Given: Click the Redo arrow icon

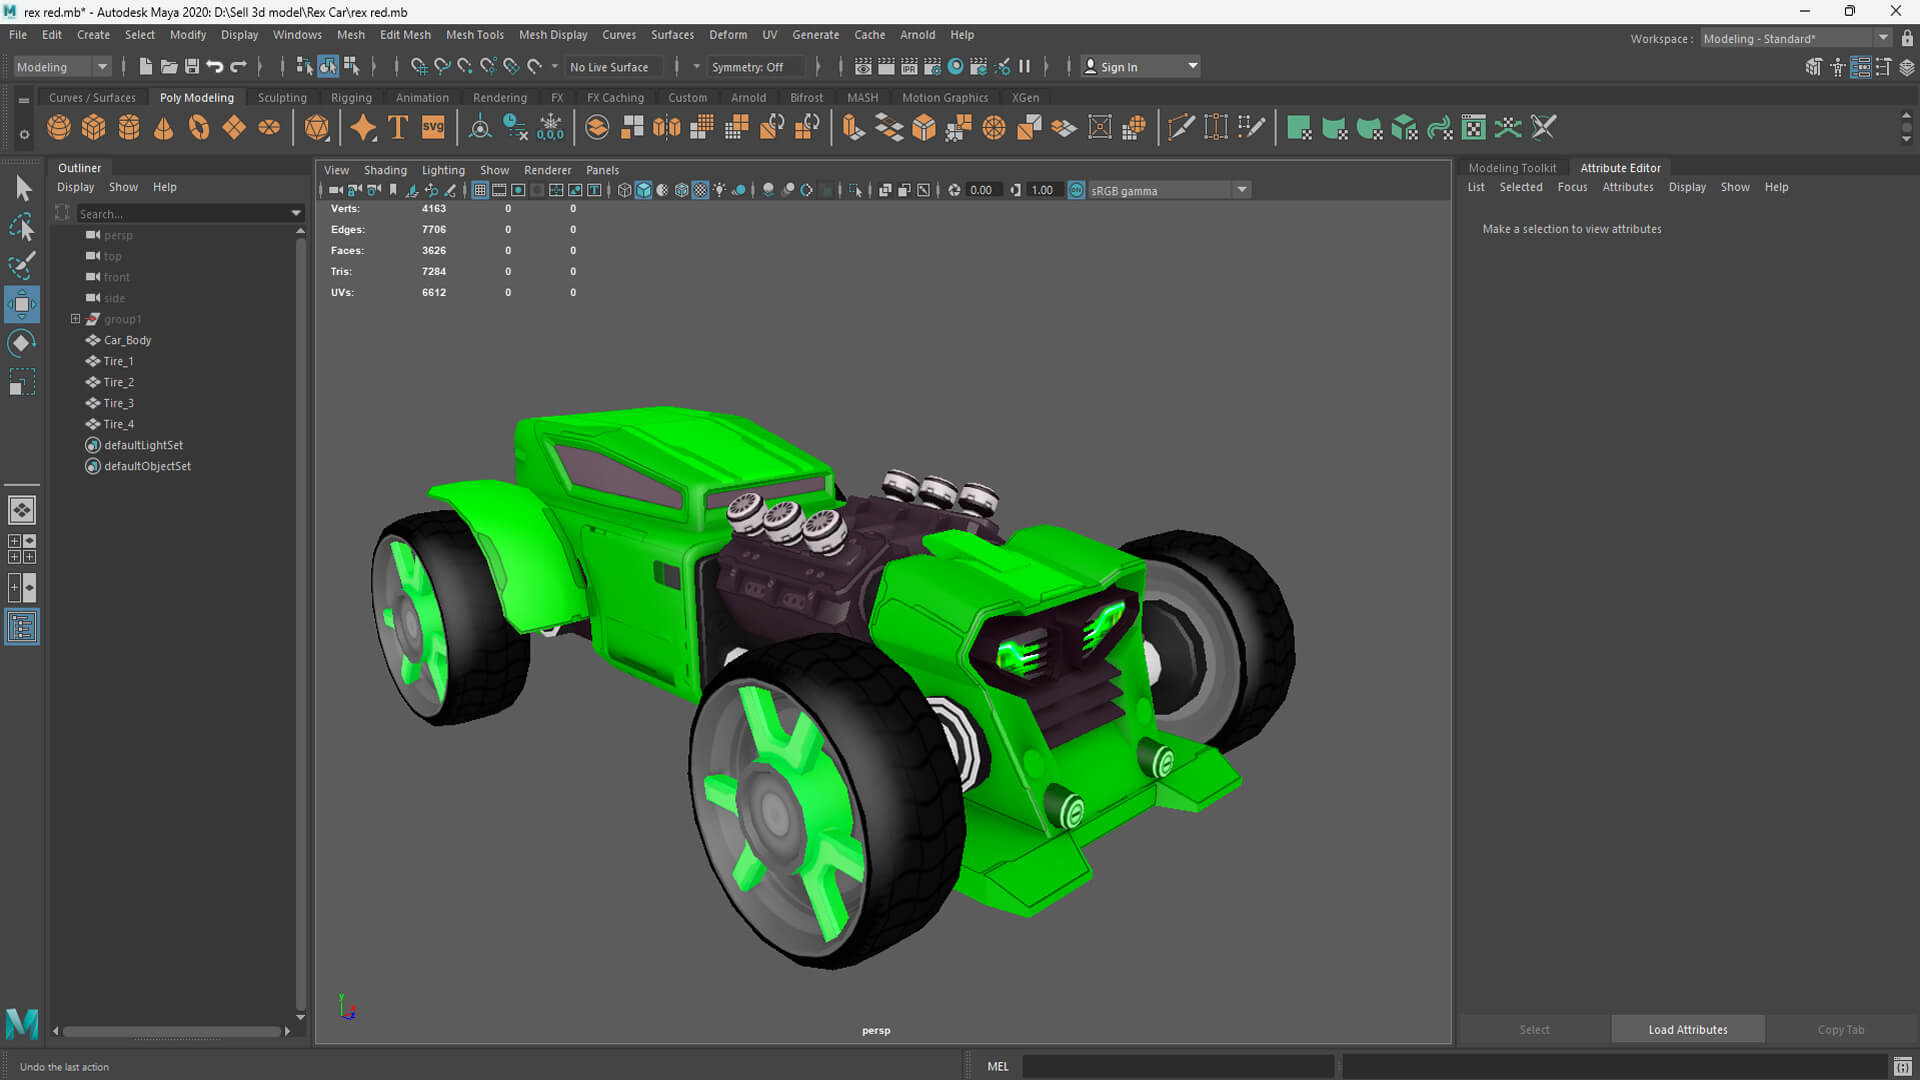Looking at the screenshot, I should tap(238, 67).
